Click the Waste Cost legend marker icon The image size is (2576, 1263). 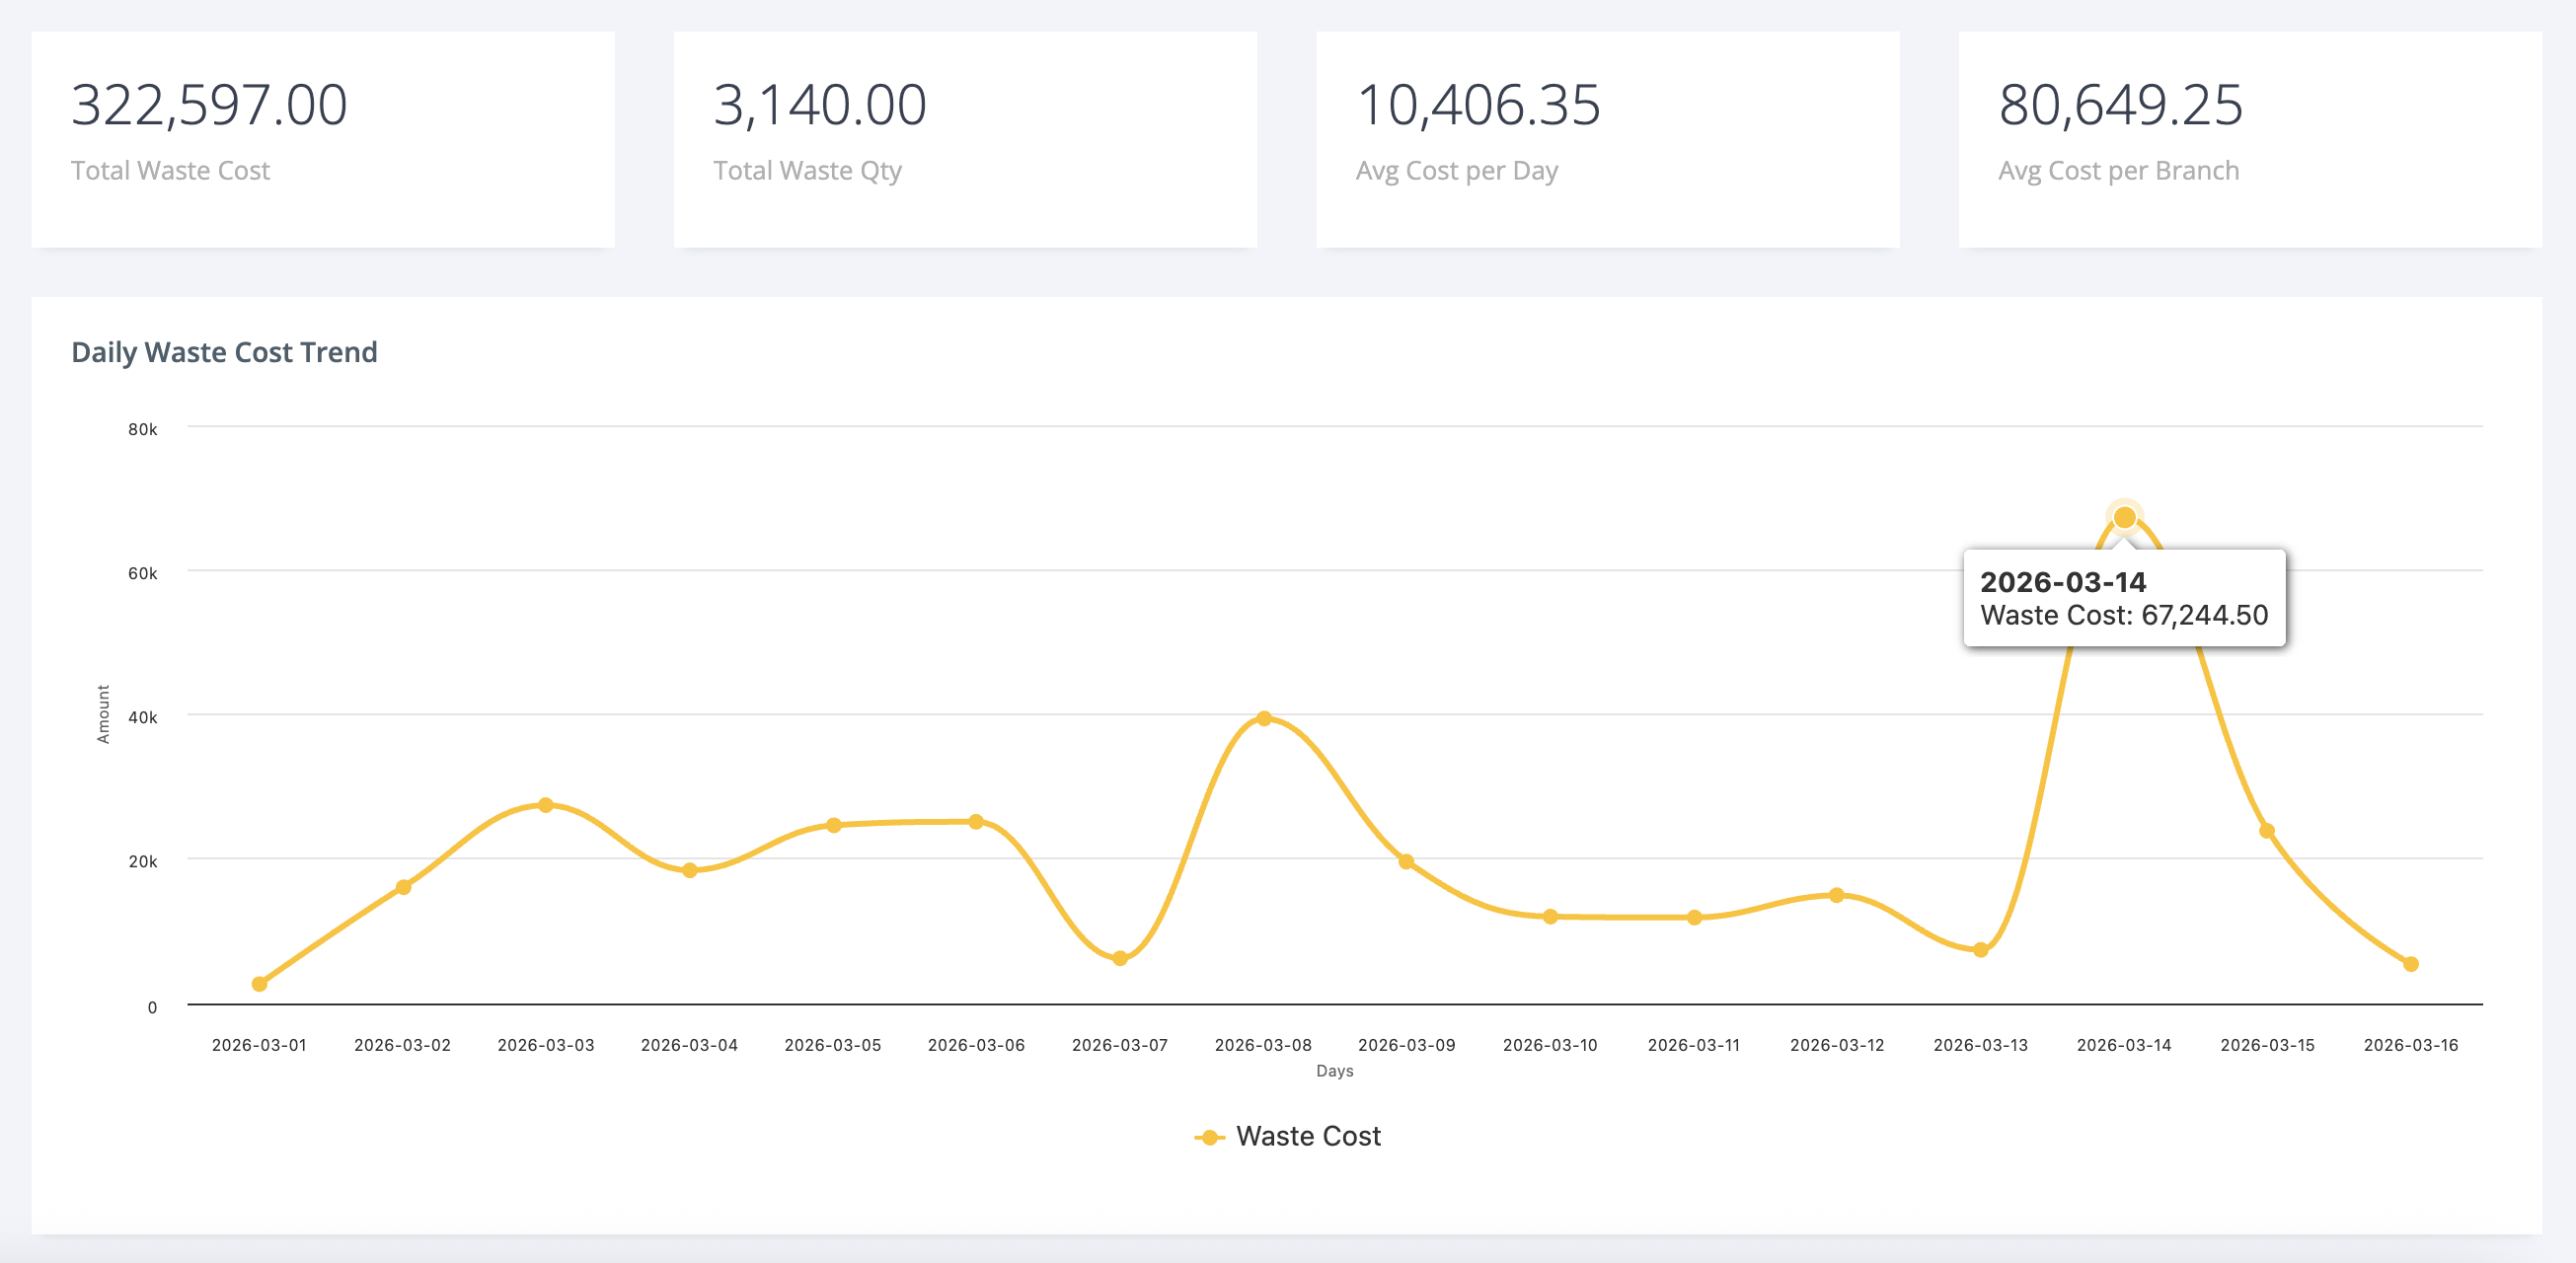pyautogui.click(x=1209, y=1137)
